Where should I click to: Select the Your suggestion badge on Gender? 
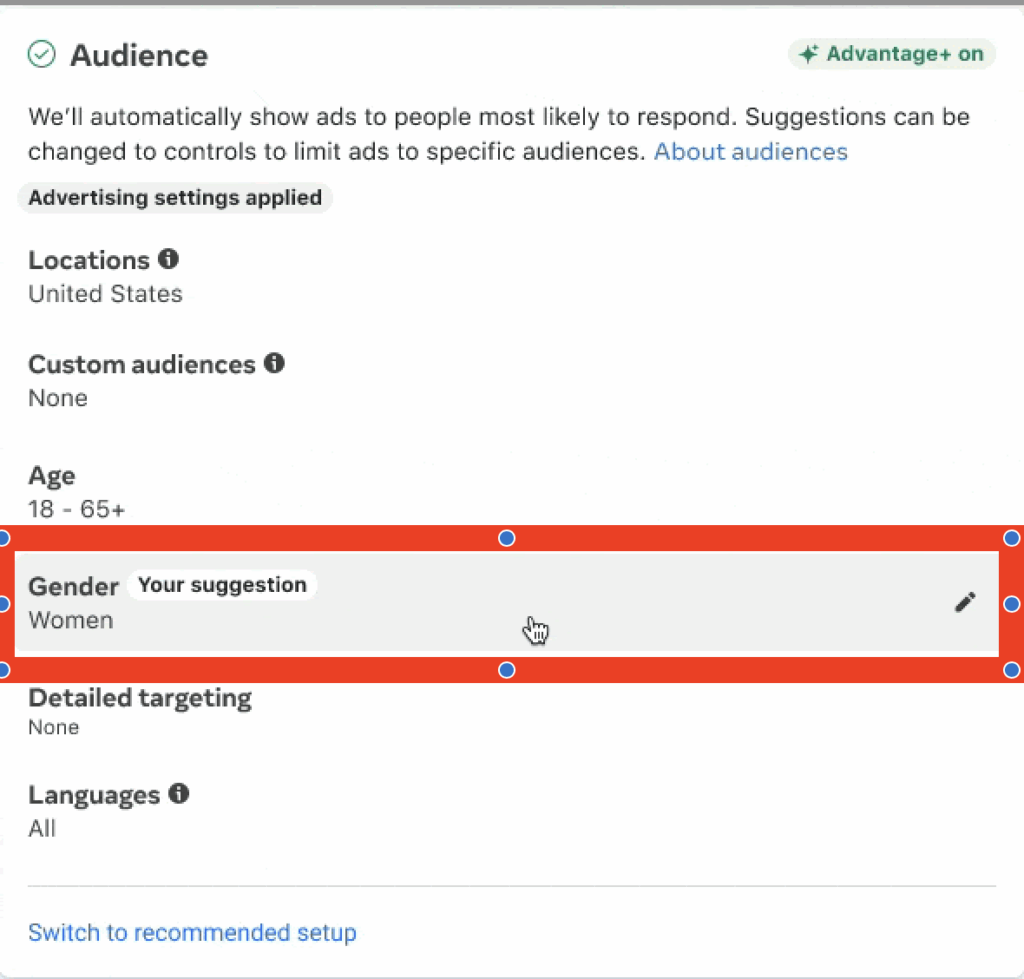[222, 585]
